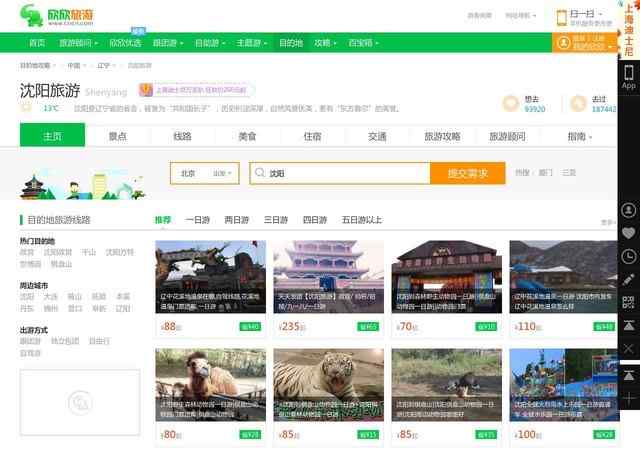Select the 三日游 route filter tab
Viewport: 640px width, 450px height.
tap(276, 220)
